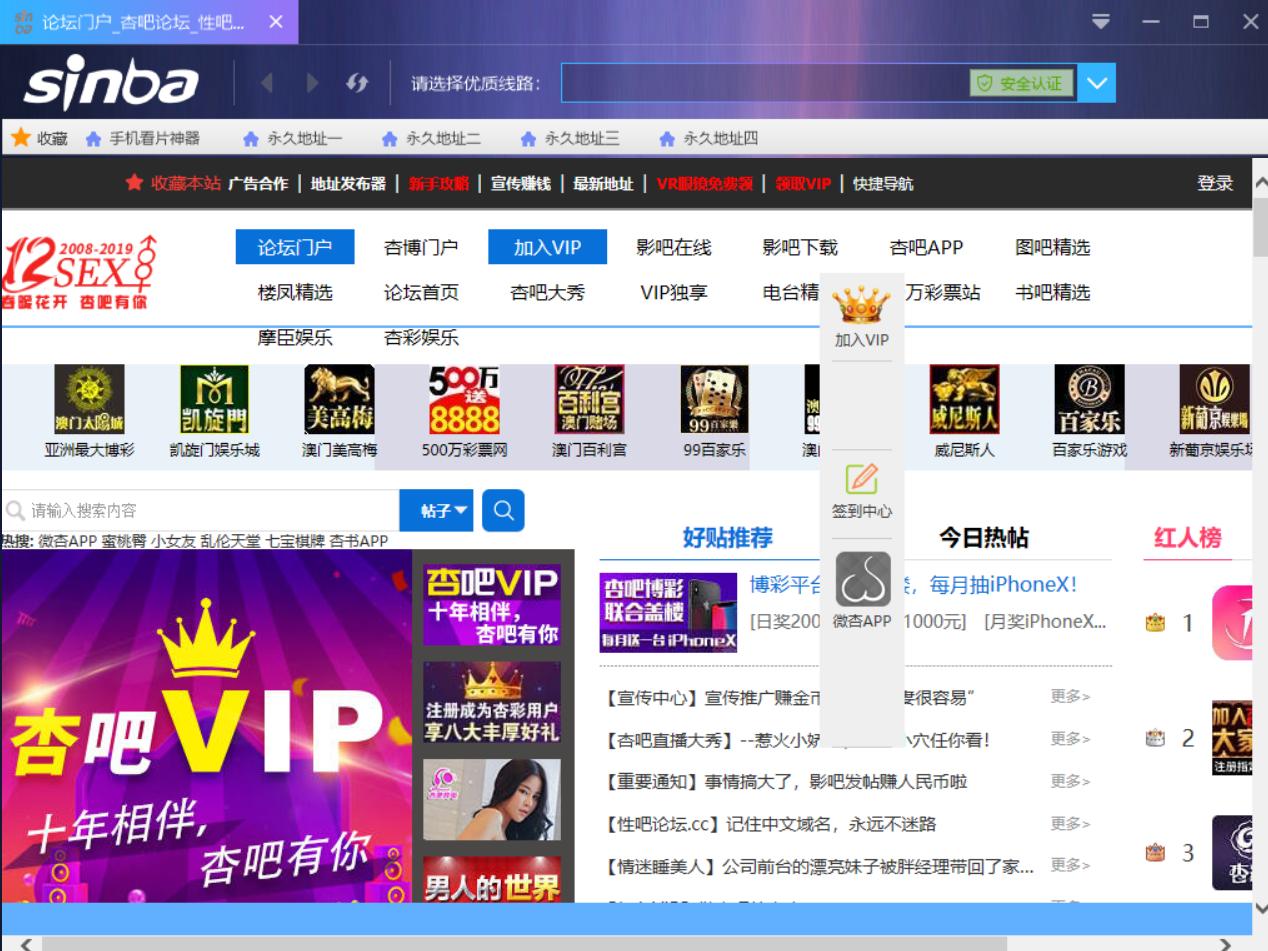Switch to the 今日热帖 tab

click(983, 538)
